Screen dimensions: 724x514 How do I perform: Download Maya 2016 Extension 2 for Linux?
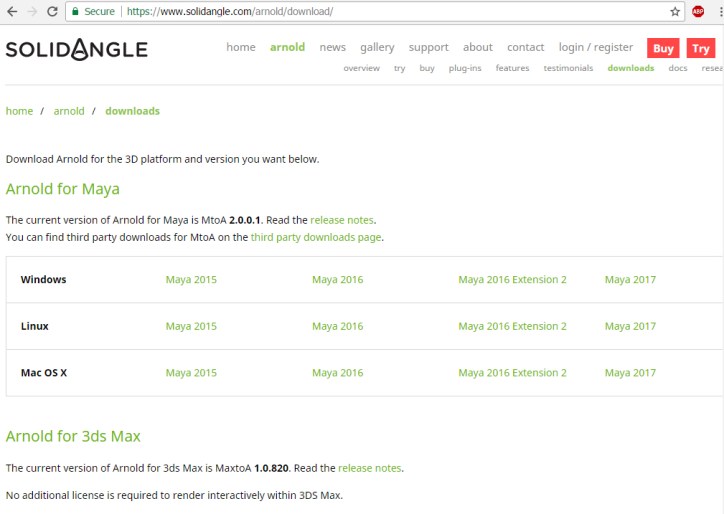(x=512, y=326)
